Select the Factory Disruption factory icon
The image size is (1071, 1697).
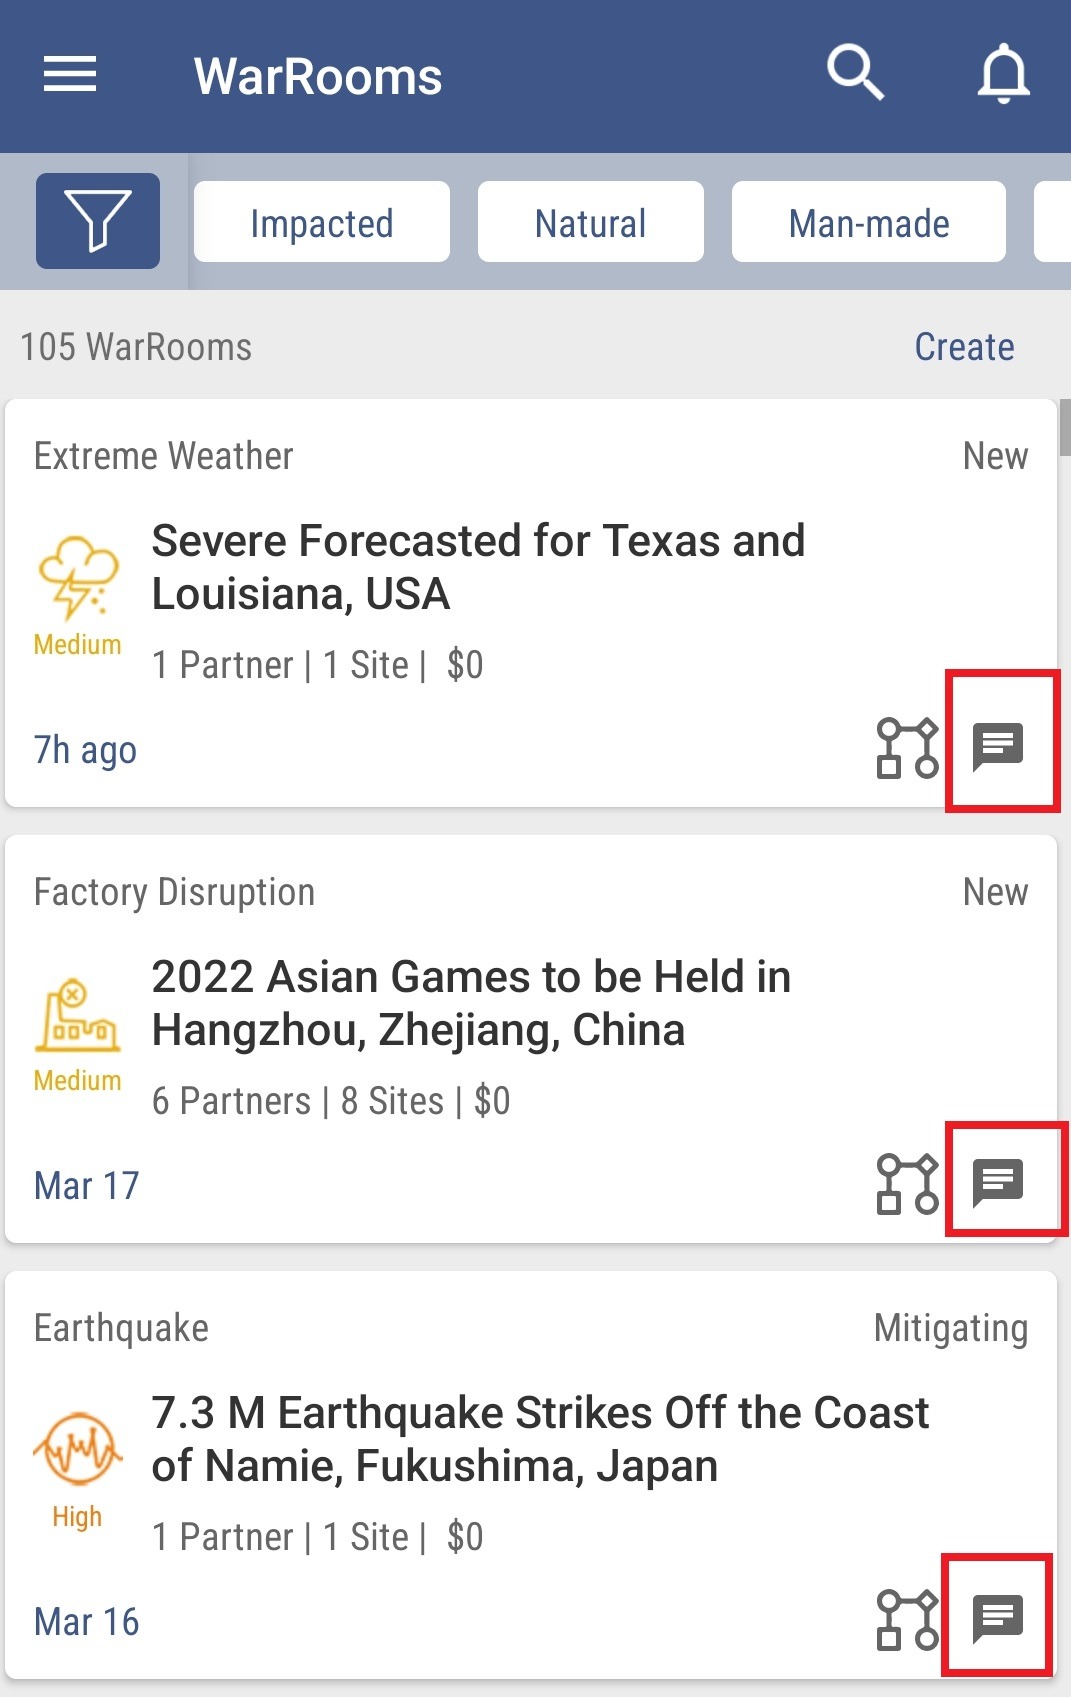point(77,1015)
